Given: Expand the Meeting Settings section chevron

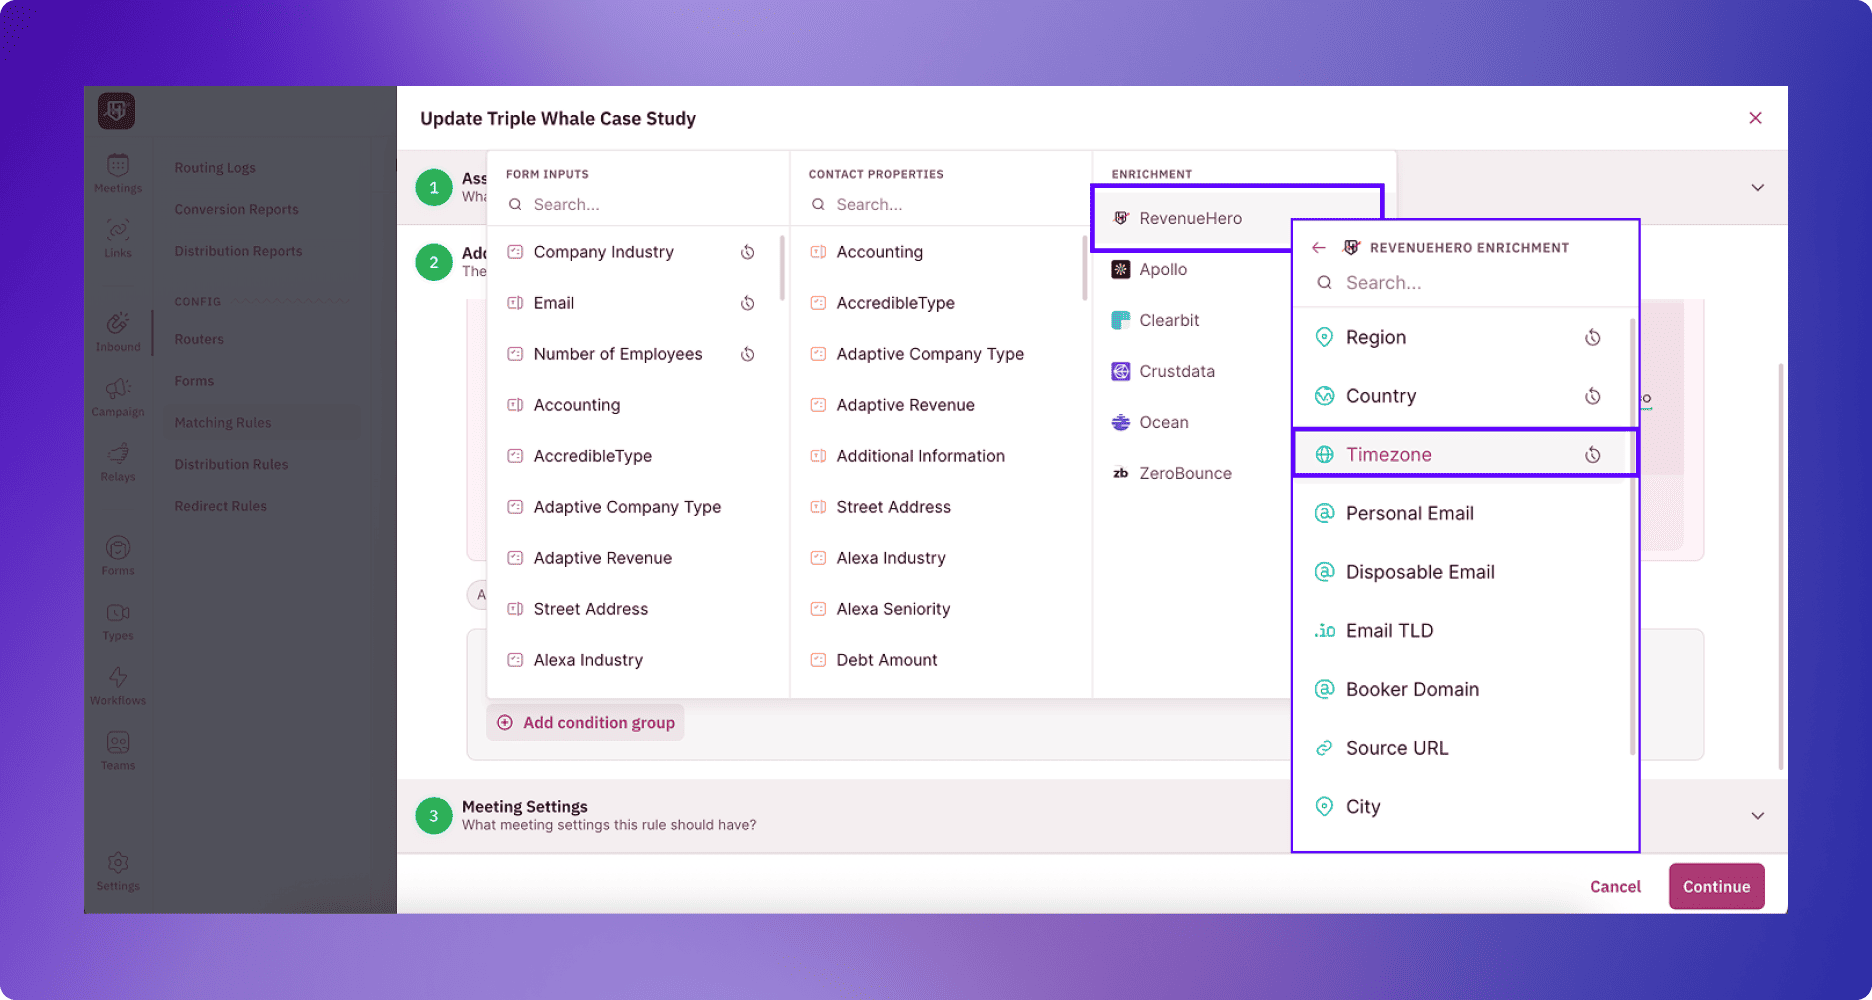Looking at the screenshot, I should pos(1757,816).
